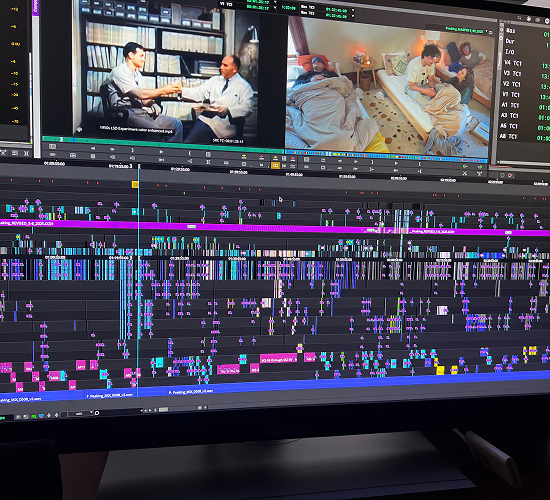The image size is (550, 500).
Task: Click the red Extract button
Action: point(293,159)
